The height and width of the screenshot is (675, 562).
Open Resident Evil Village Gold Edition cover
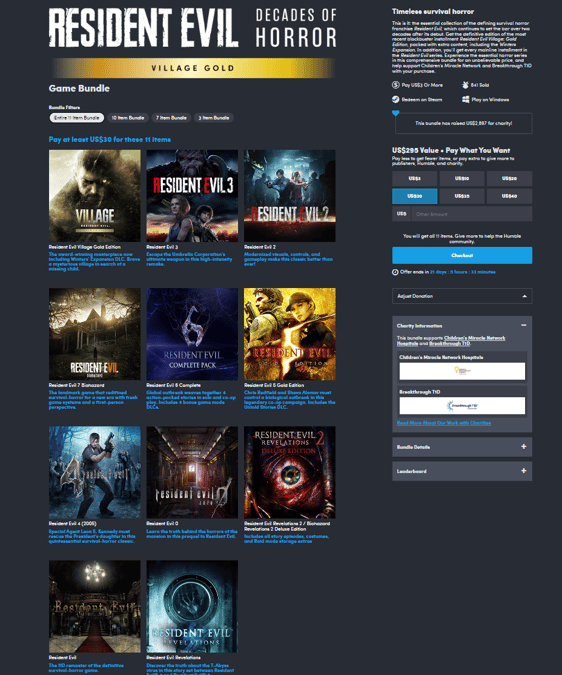tap(95, 196)
